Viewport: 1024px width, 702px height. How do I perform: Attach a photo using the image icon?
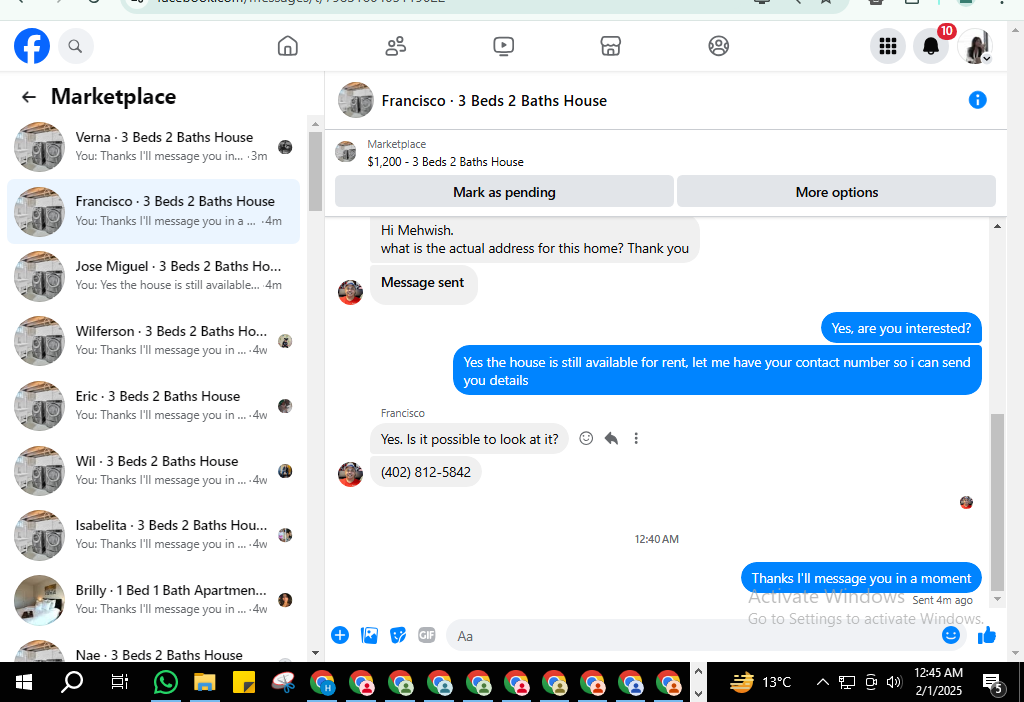(x=369, y=635)
